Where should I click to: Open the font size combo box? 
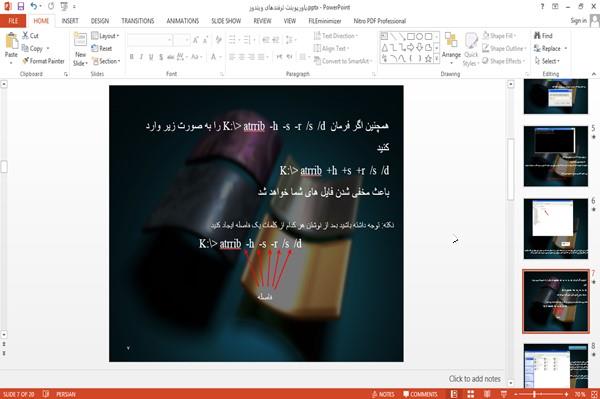182,40
